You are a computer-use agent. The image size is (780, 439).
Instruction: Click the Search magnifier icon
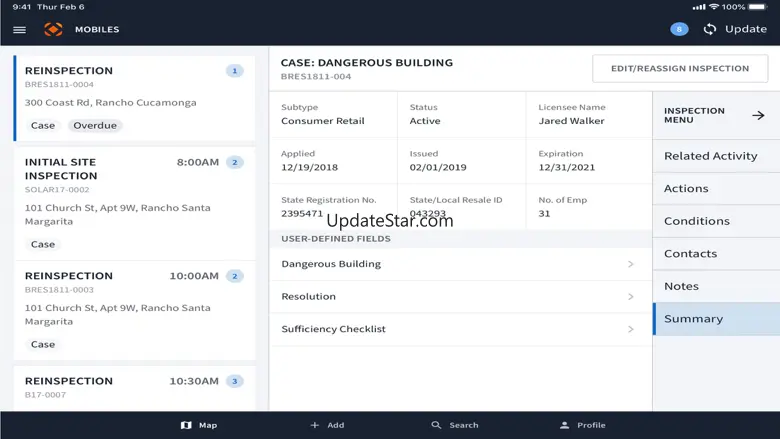[x=436, y=425]
